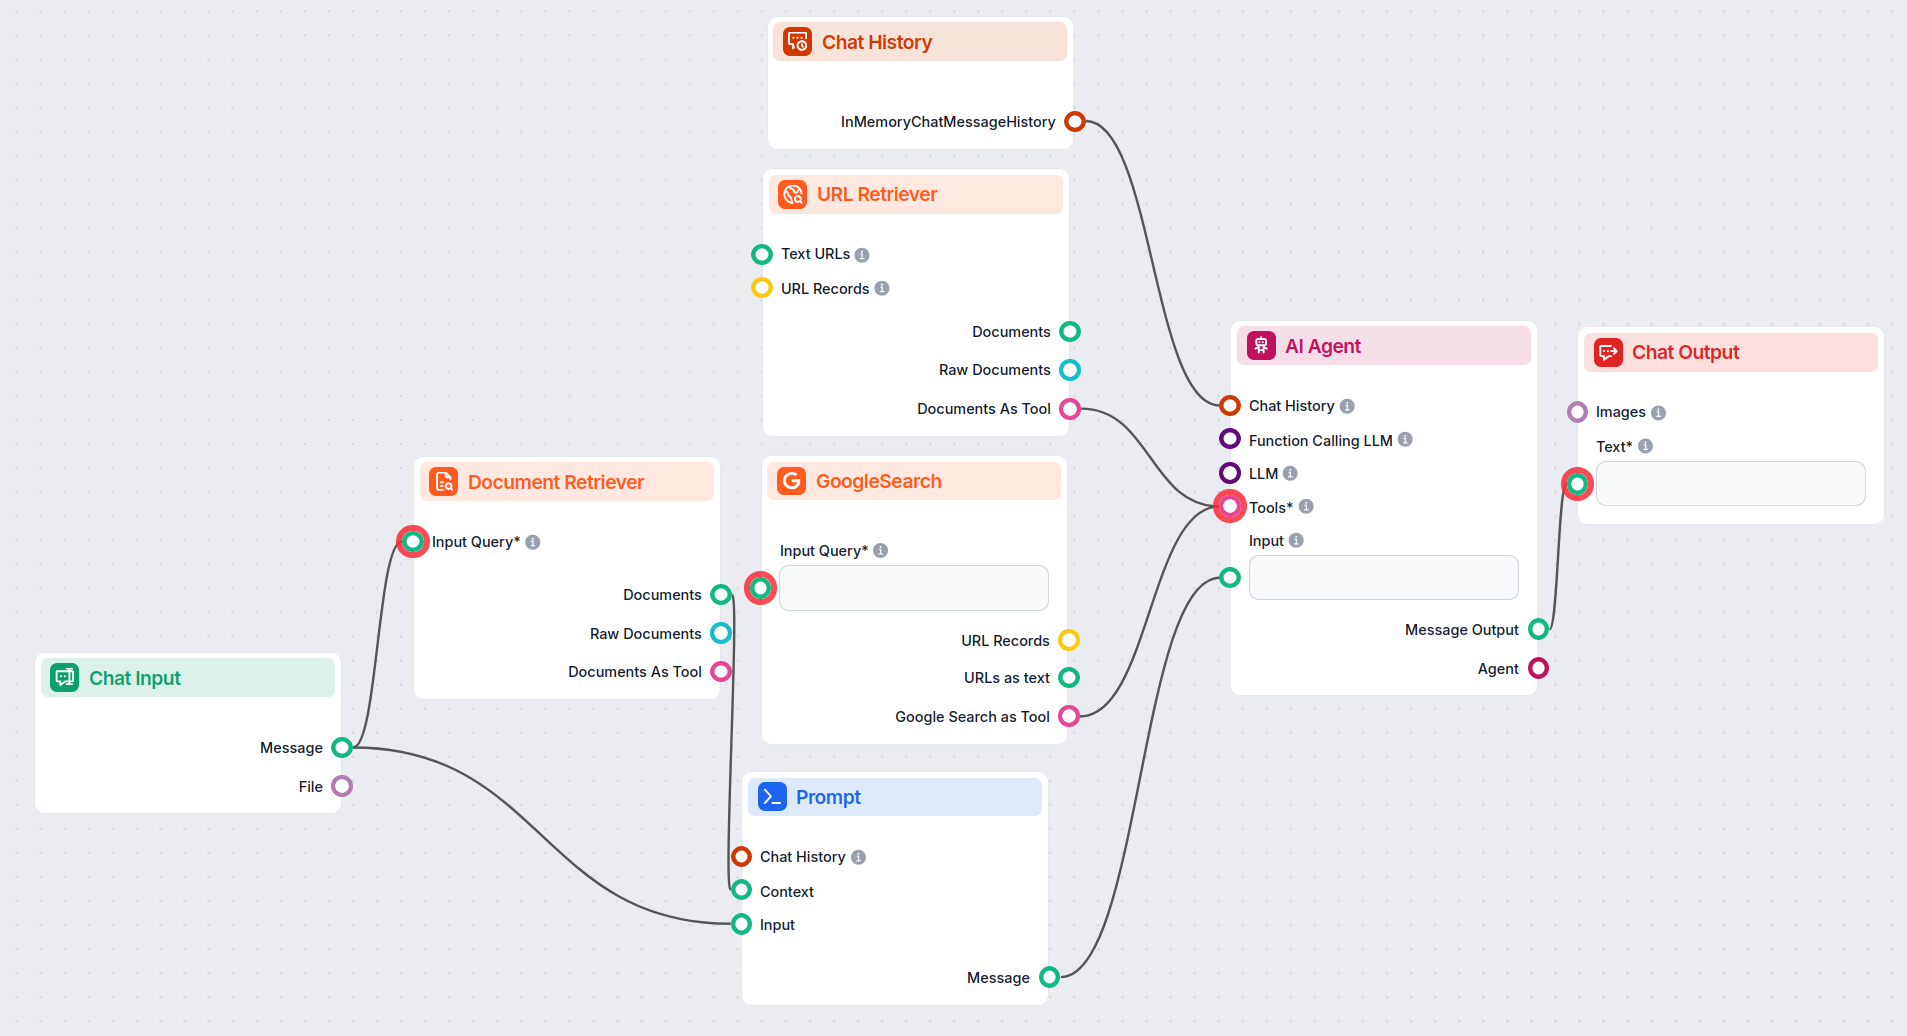The width and height of the screenshot is (1907, 1036).
Task: Select Chat Output Text input port
Action: [x=1577, y=484]
